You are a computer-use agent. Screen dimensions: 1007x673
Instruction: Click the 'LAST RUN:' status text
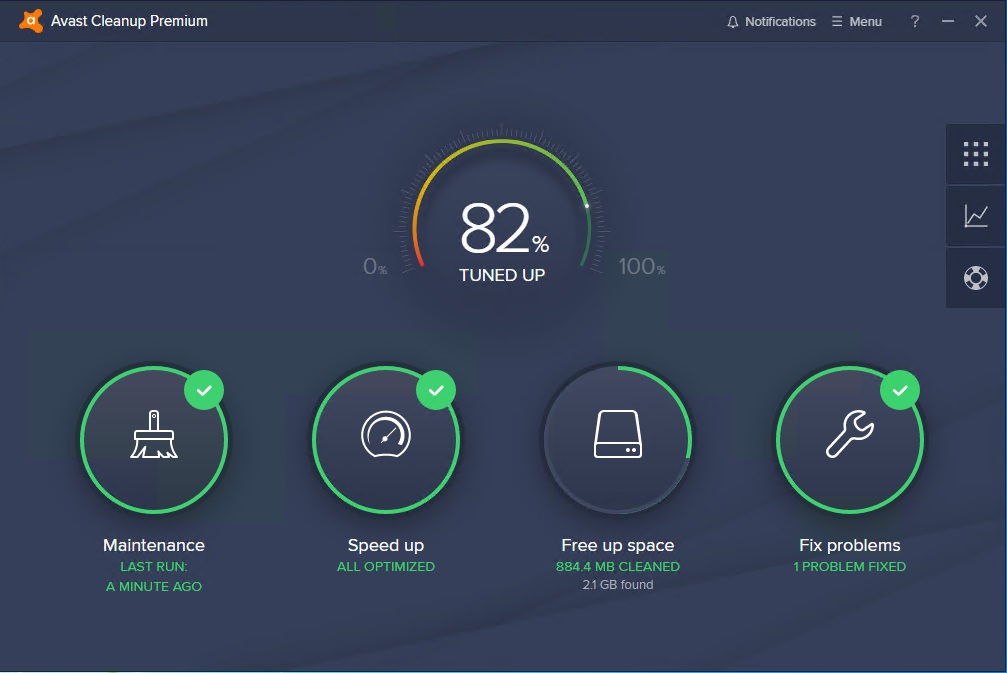click(x=153, y=566)
